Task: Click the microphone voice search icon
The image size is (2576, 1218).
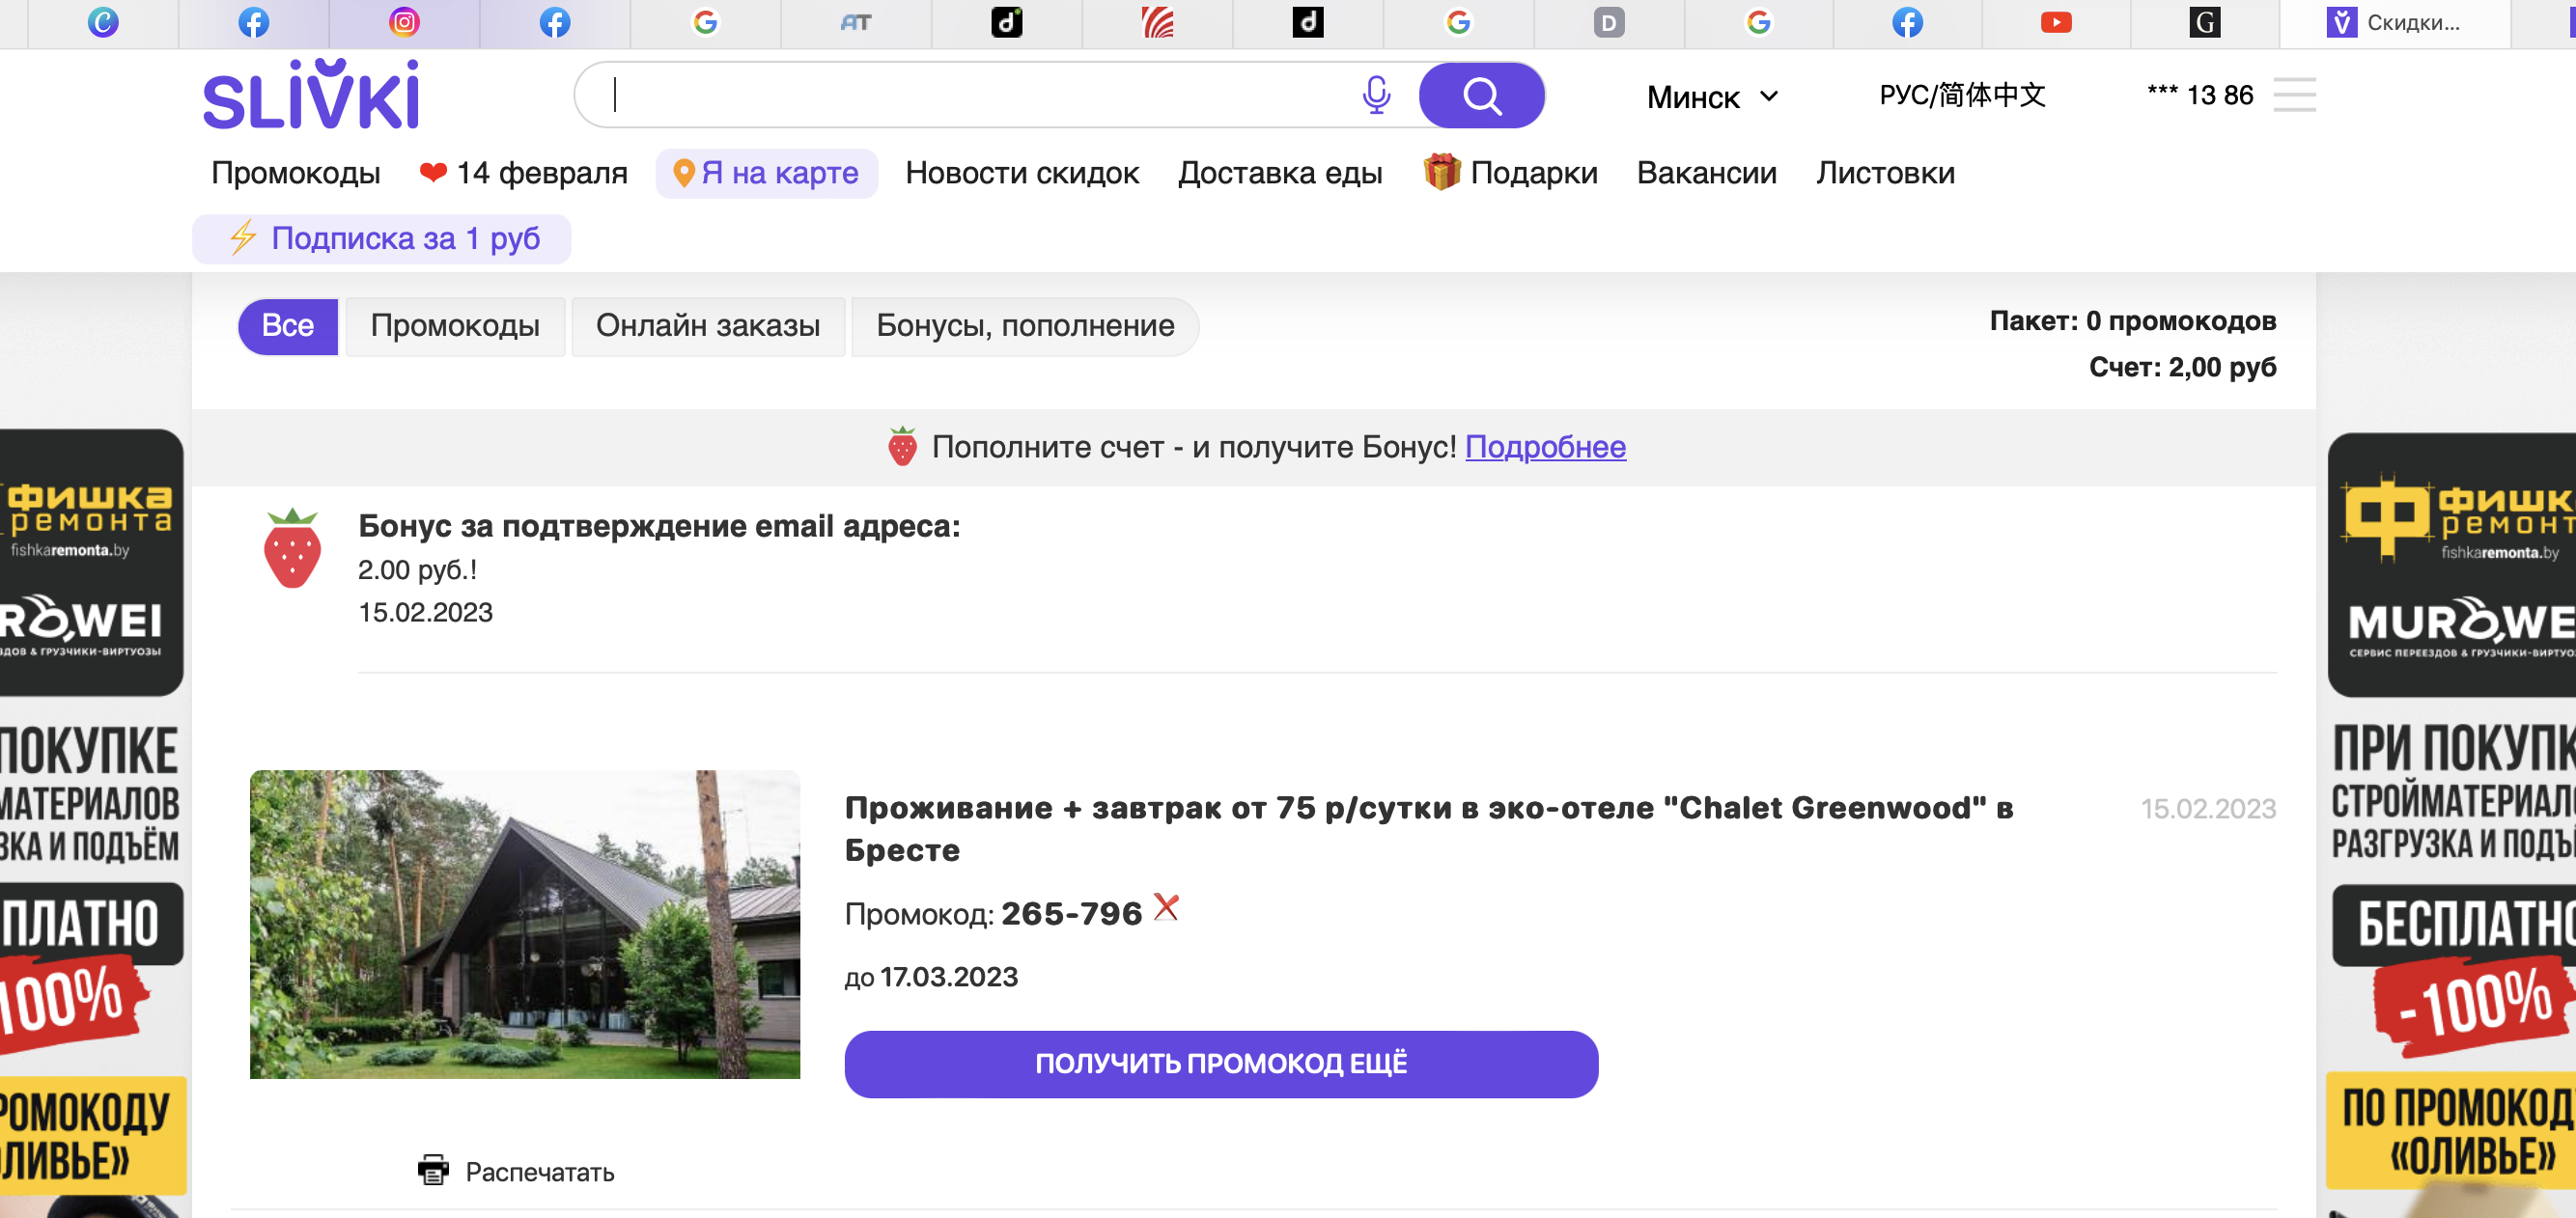Action: click(1376, 95)
